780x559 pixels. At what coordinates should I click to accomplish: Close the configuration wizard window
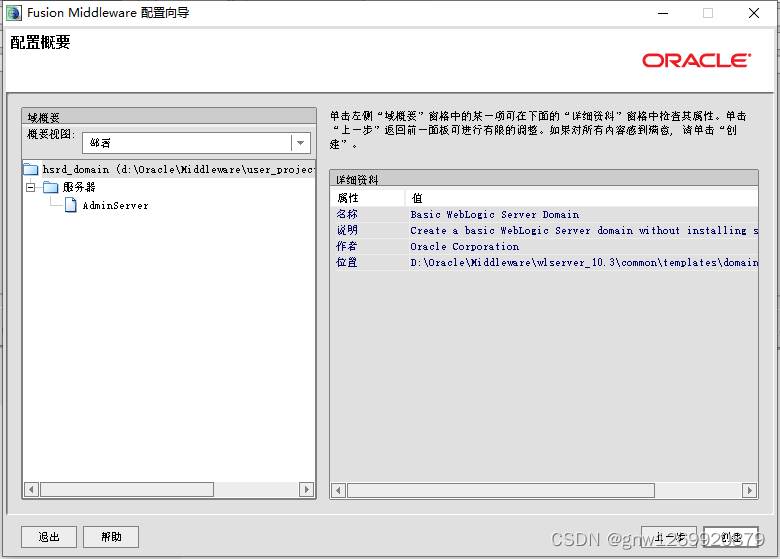click(x=754, y=13)
